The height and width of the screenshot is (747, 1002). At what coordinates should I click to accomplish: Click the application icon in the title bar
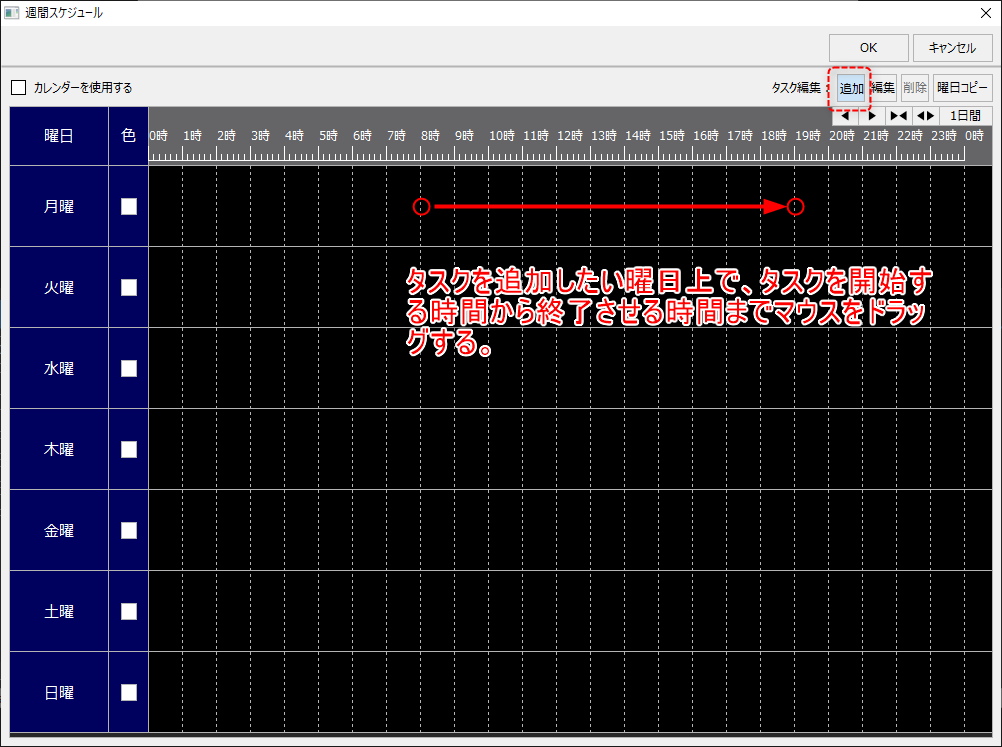13,12
